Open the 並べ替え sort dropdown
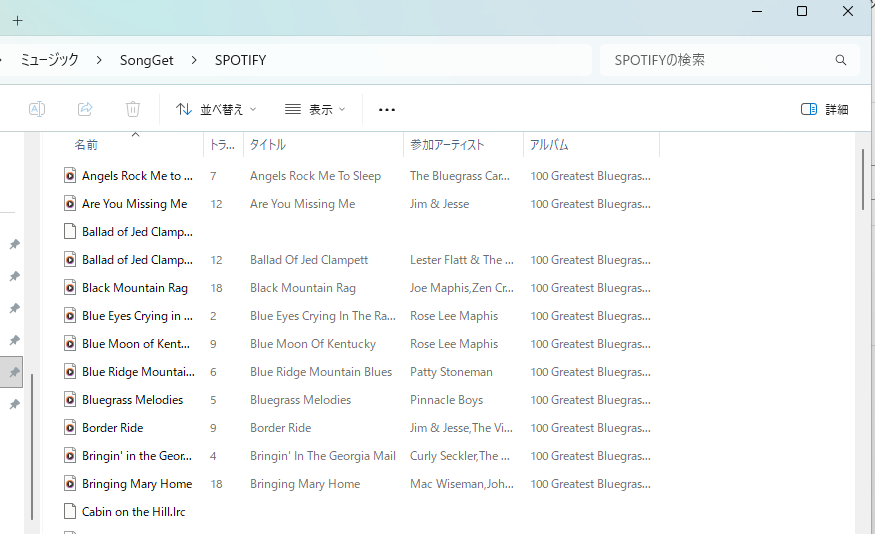This screenshot has width=875, height=534. point(216,109)
